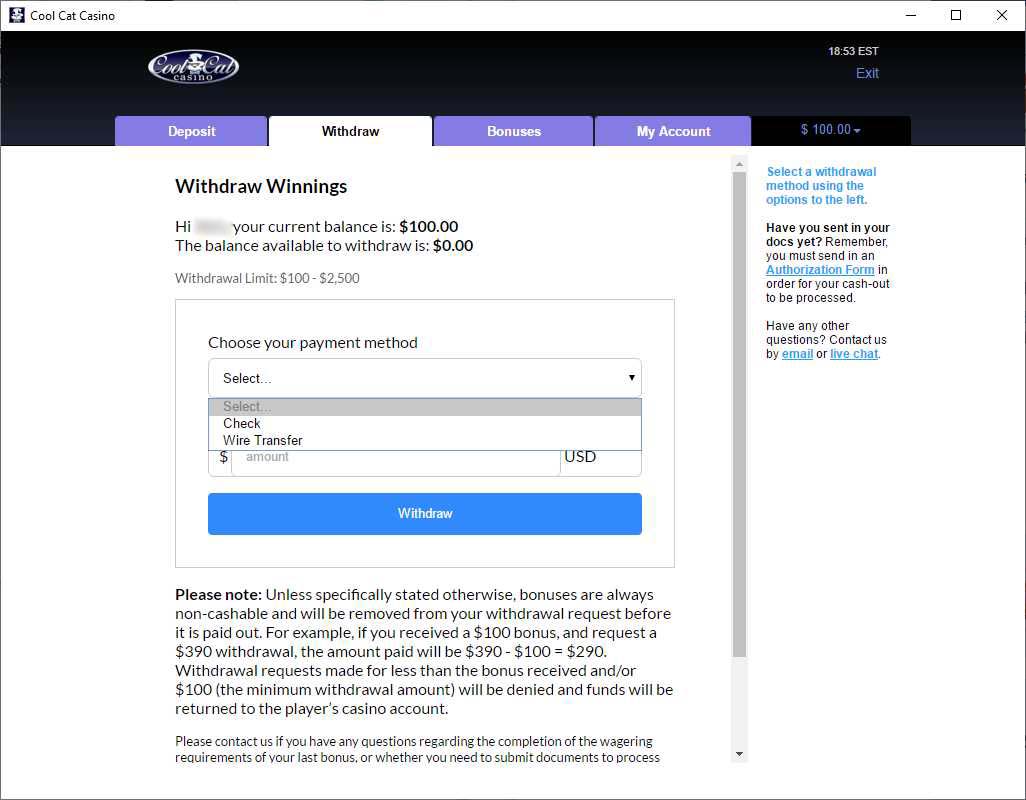
Task: Click the 18:53 EST clock text
Action: point(853,51)
